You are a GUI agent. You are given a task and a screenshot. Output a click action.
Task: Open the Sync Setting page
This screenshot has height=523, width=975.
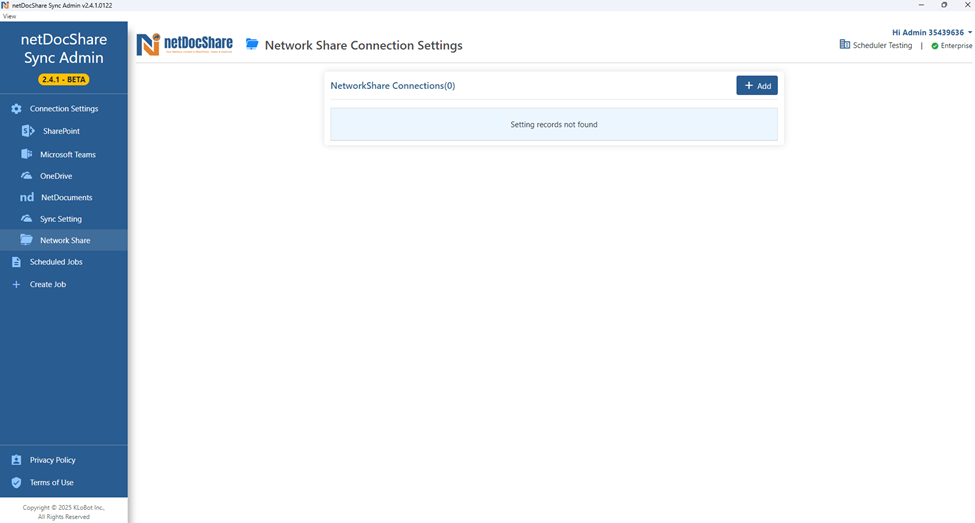click(x=63, y=219)
